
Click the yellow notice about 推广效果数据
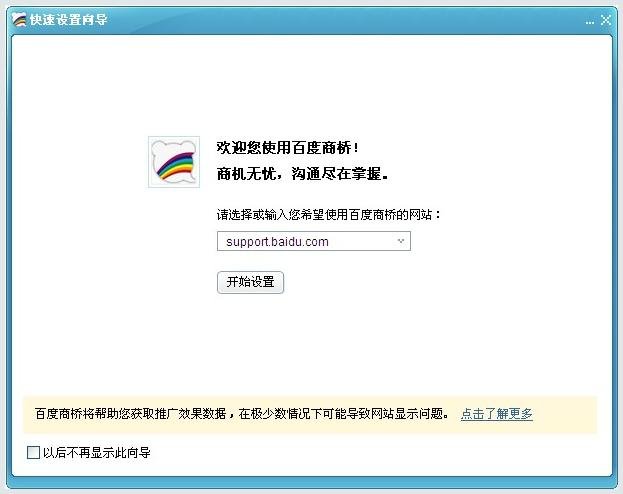[242, 414]
